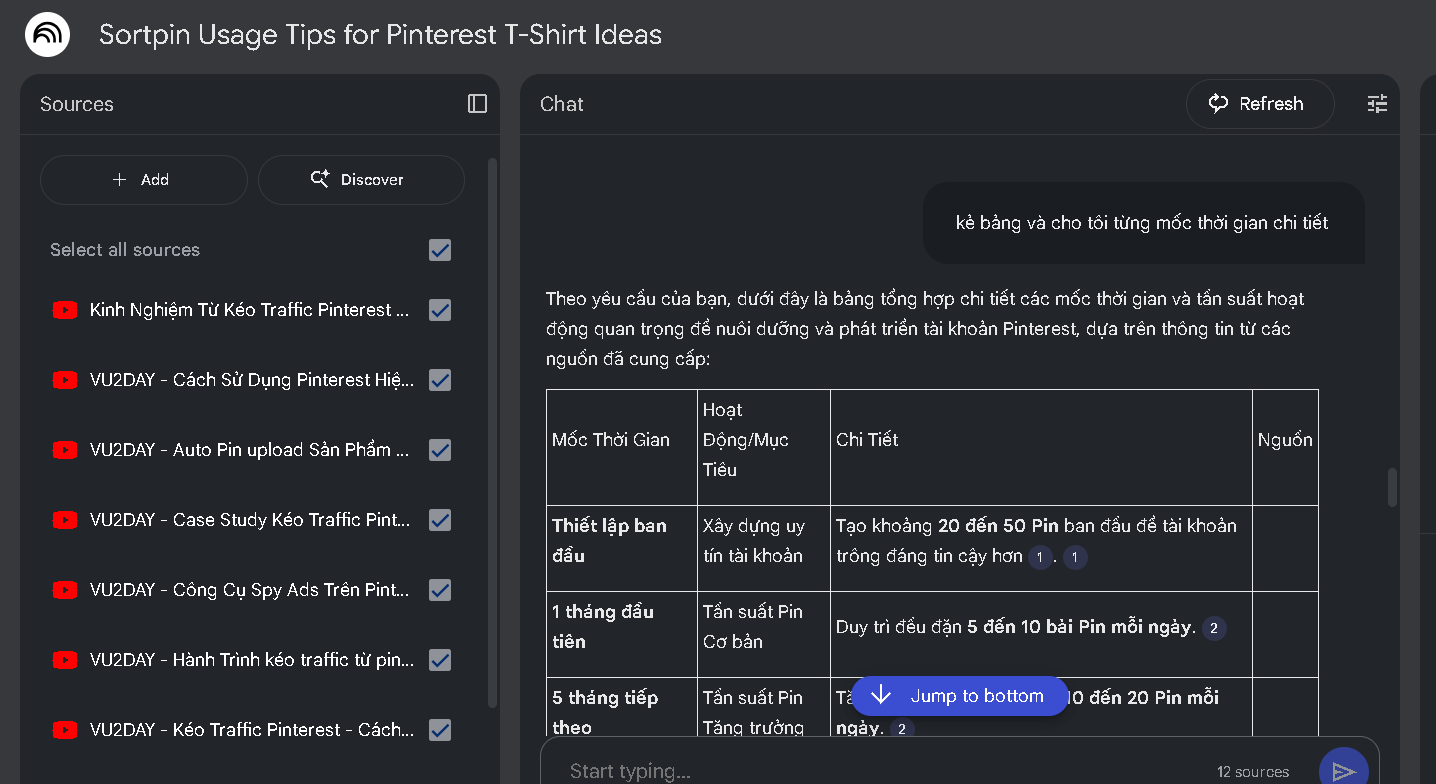Click YouTube icon for Kinh Nghiệm Từ Kéo Traffic
Viewport: 1436px width, 784px height.
65,310
